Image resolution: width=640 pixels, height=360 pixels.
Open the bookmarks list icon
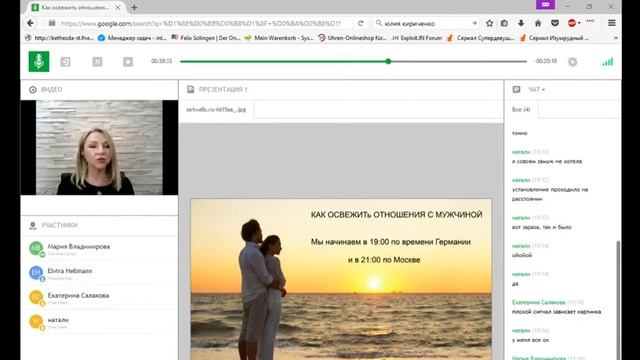(x=504, y=23)
